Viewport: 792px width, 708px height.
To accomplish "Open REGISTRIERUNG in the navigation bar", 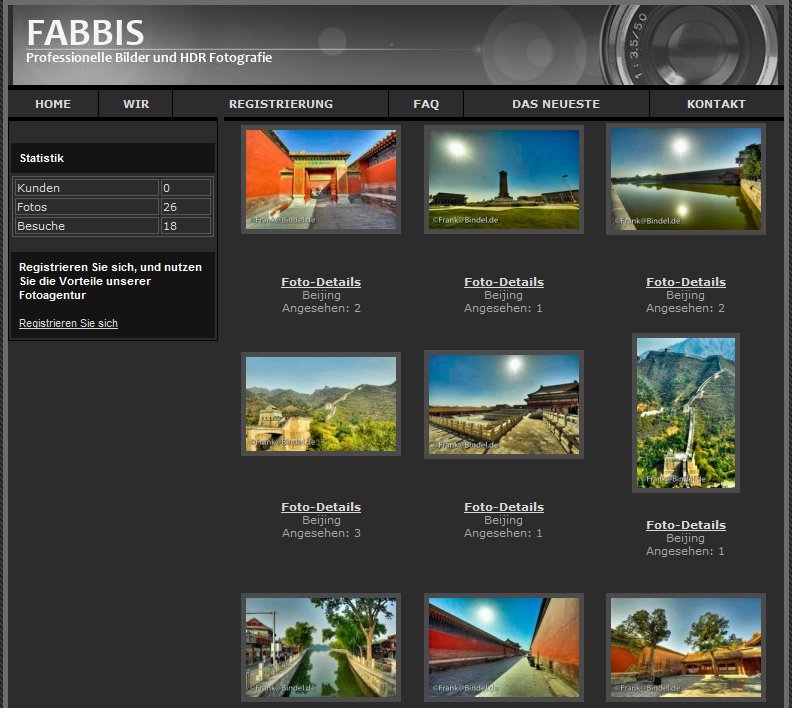I will [x=280, y=104].
